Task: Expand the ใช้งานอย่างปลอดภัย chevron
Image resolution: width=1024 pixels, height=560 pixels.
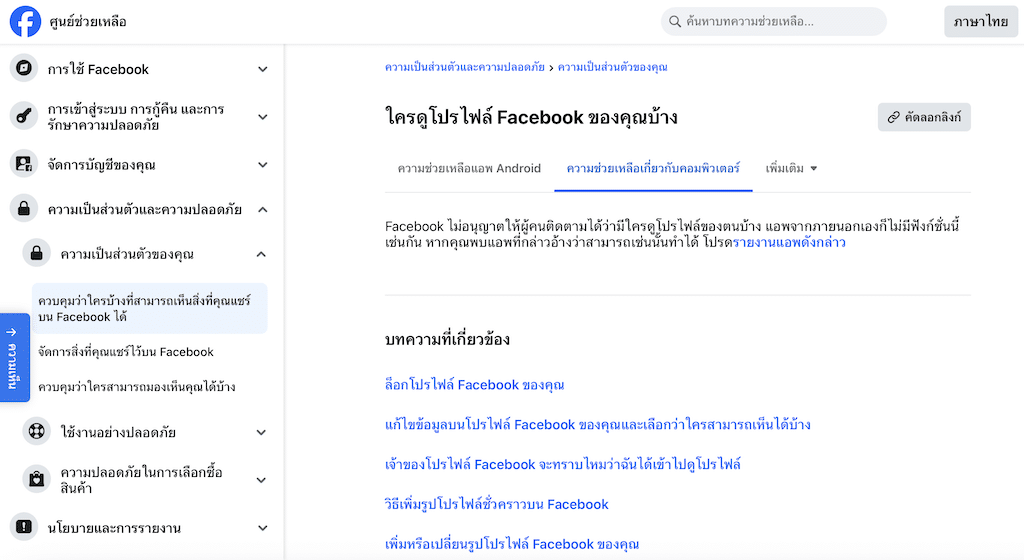Action: tap(261, 432)
